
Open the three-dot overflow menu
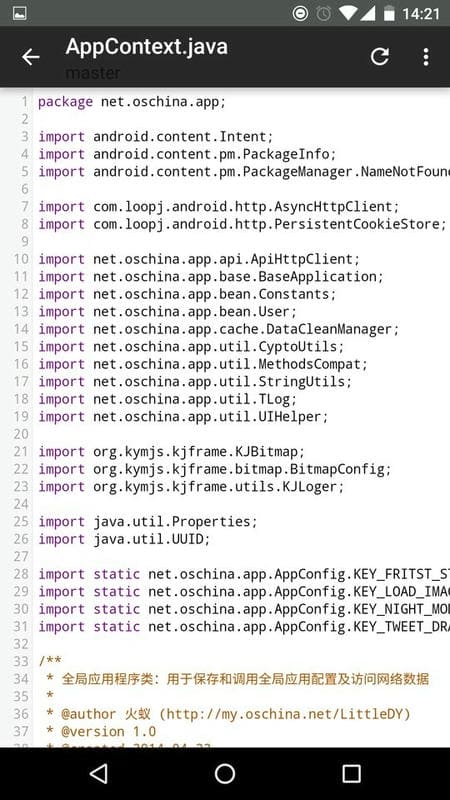coord(426,57)
